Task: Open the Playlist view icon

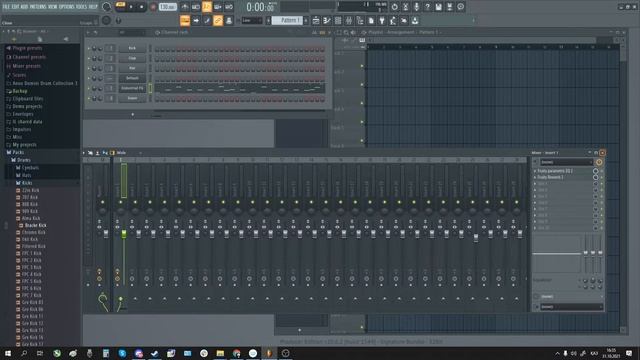Action: point(316,20)
